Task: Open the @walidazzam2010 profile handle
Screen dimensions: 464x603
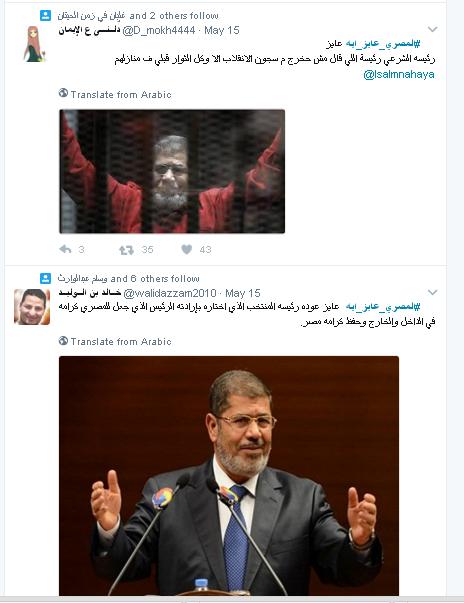Action: click(169, 293)
